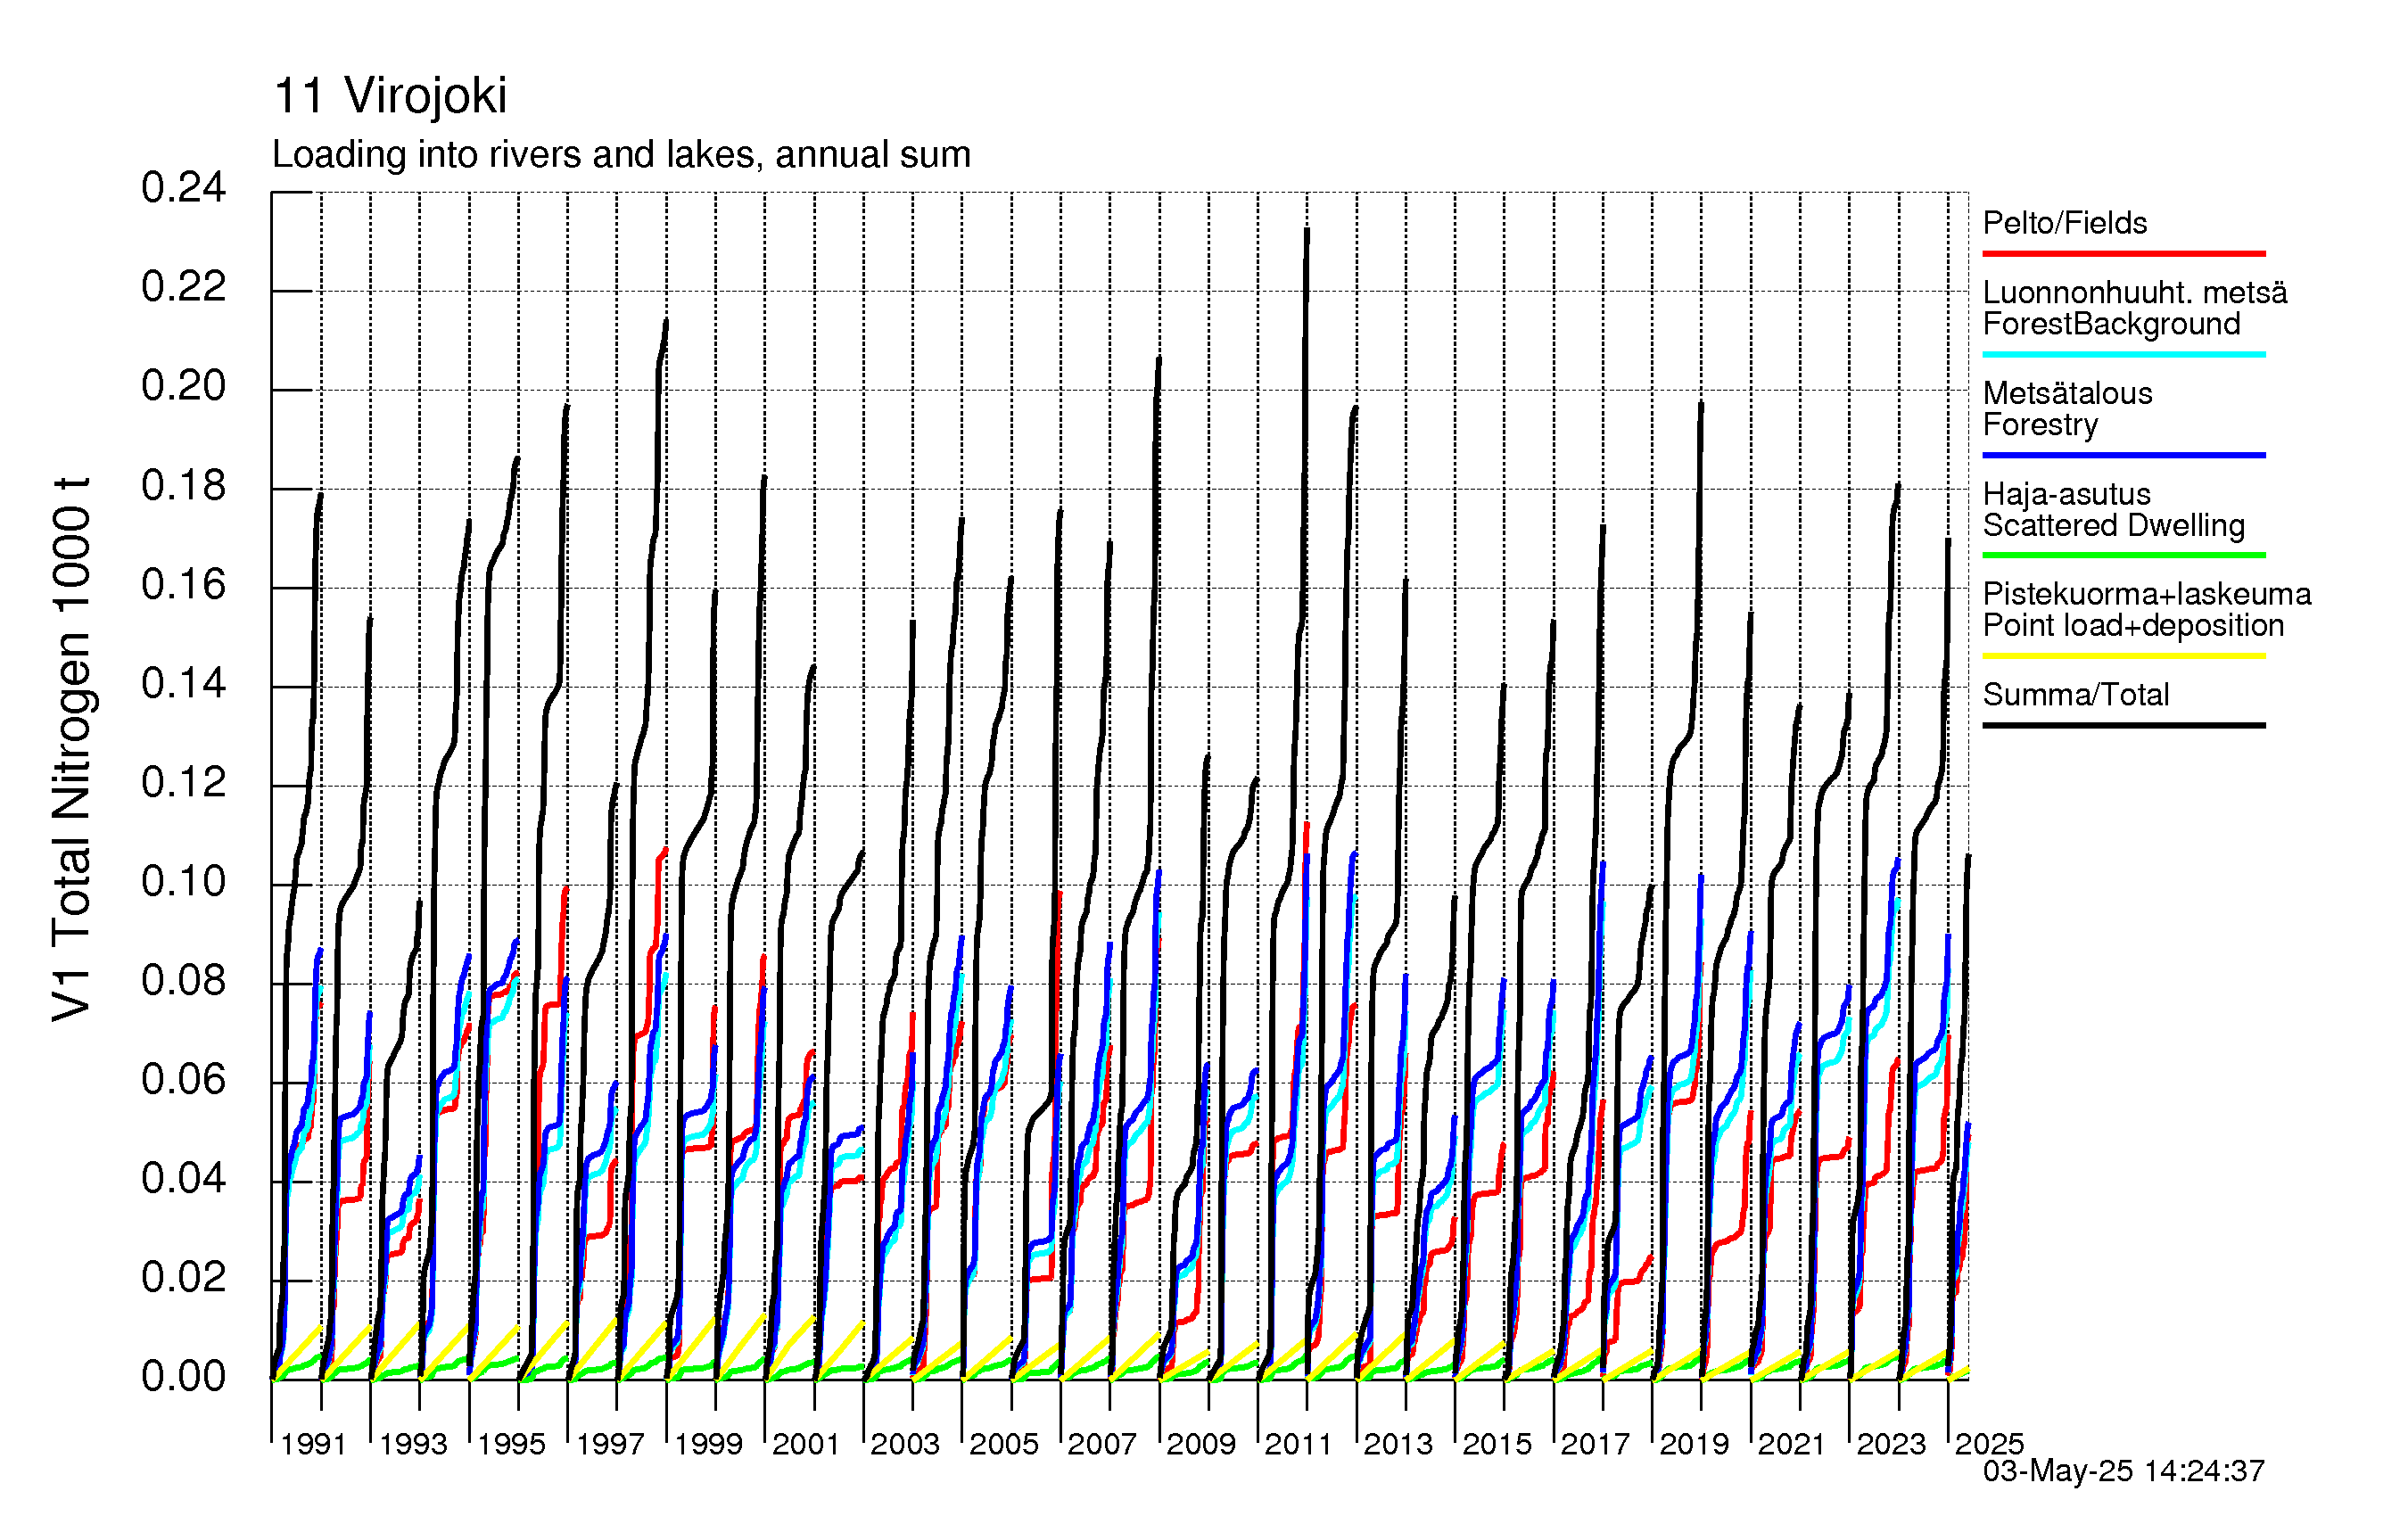The image size is (2408, 1516).
Task: Click the y-axis value 0.22
Action: (183, 287)
